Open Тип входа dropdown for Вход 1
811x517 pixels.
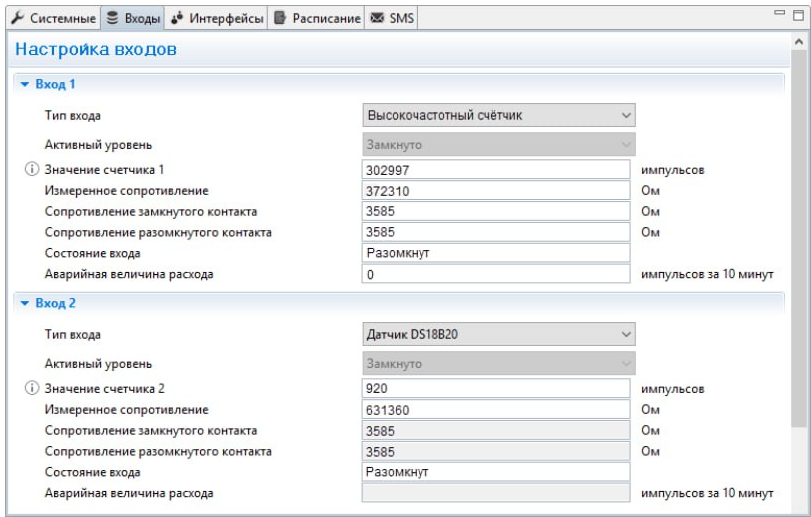(499, 115)
